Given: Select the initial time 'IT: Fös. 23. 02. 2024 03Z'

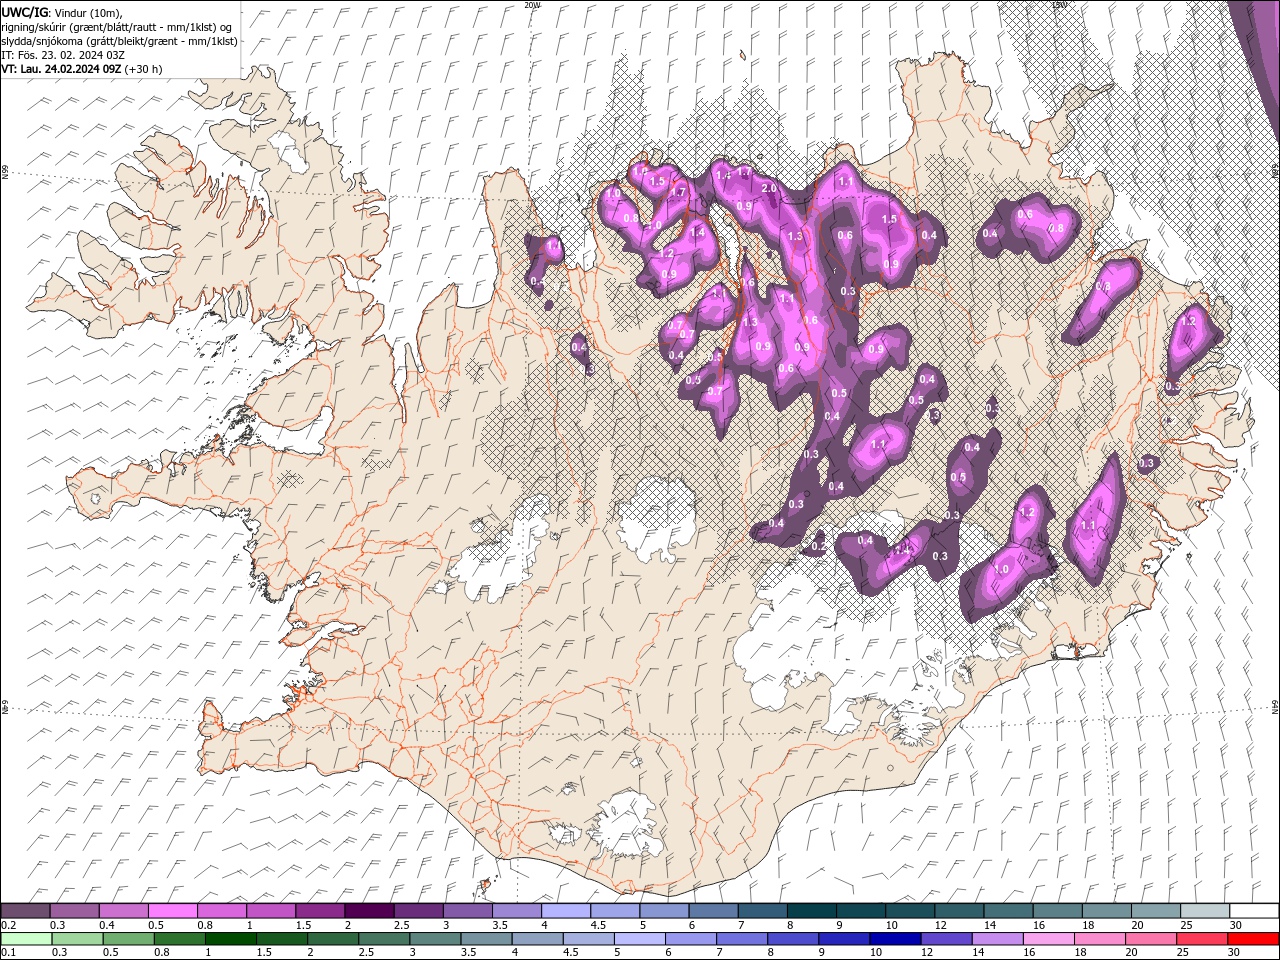Looking at the screenshot, I should pyautogui.click(x=62, y=55).
